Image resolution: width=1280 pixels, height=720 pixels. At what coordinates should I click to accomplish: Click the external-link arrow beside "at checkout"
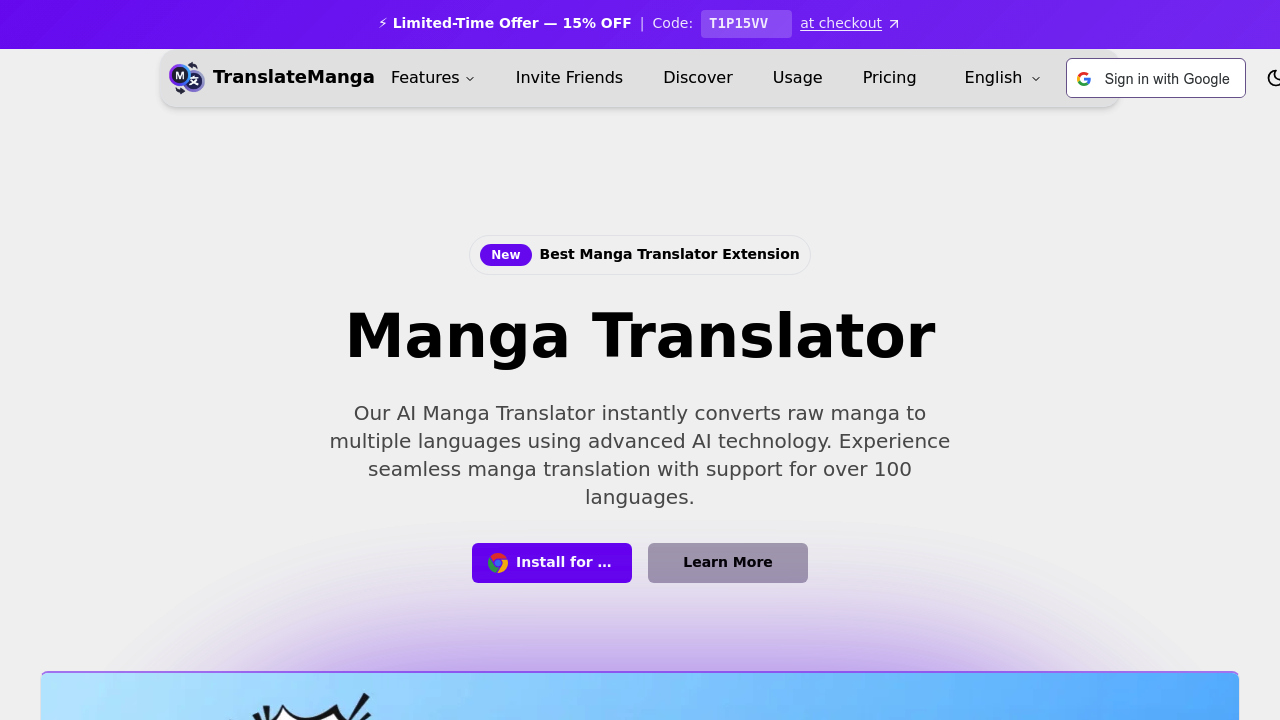point(893,23)
